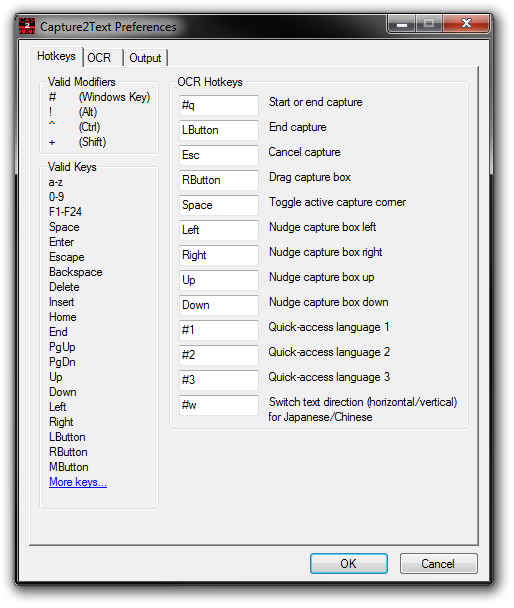514x608 pixels.
Task: Select the Hotkeys tab
Action: pyautogui.click(x=56, y=56)
